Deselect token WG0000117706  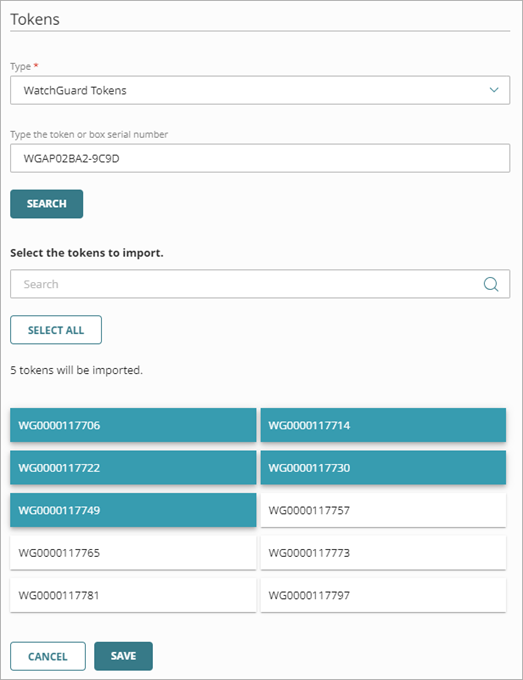tap(133, 425)
